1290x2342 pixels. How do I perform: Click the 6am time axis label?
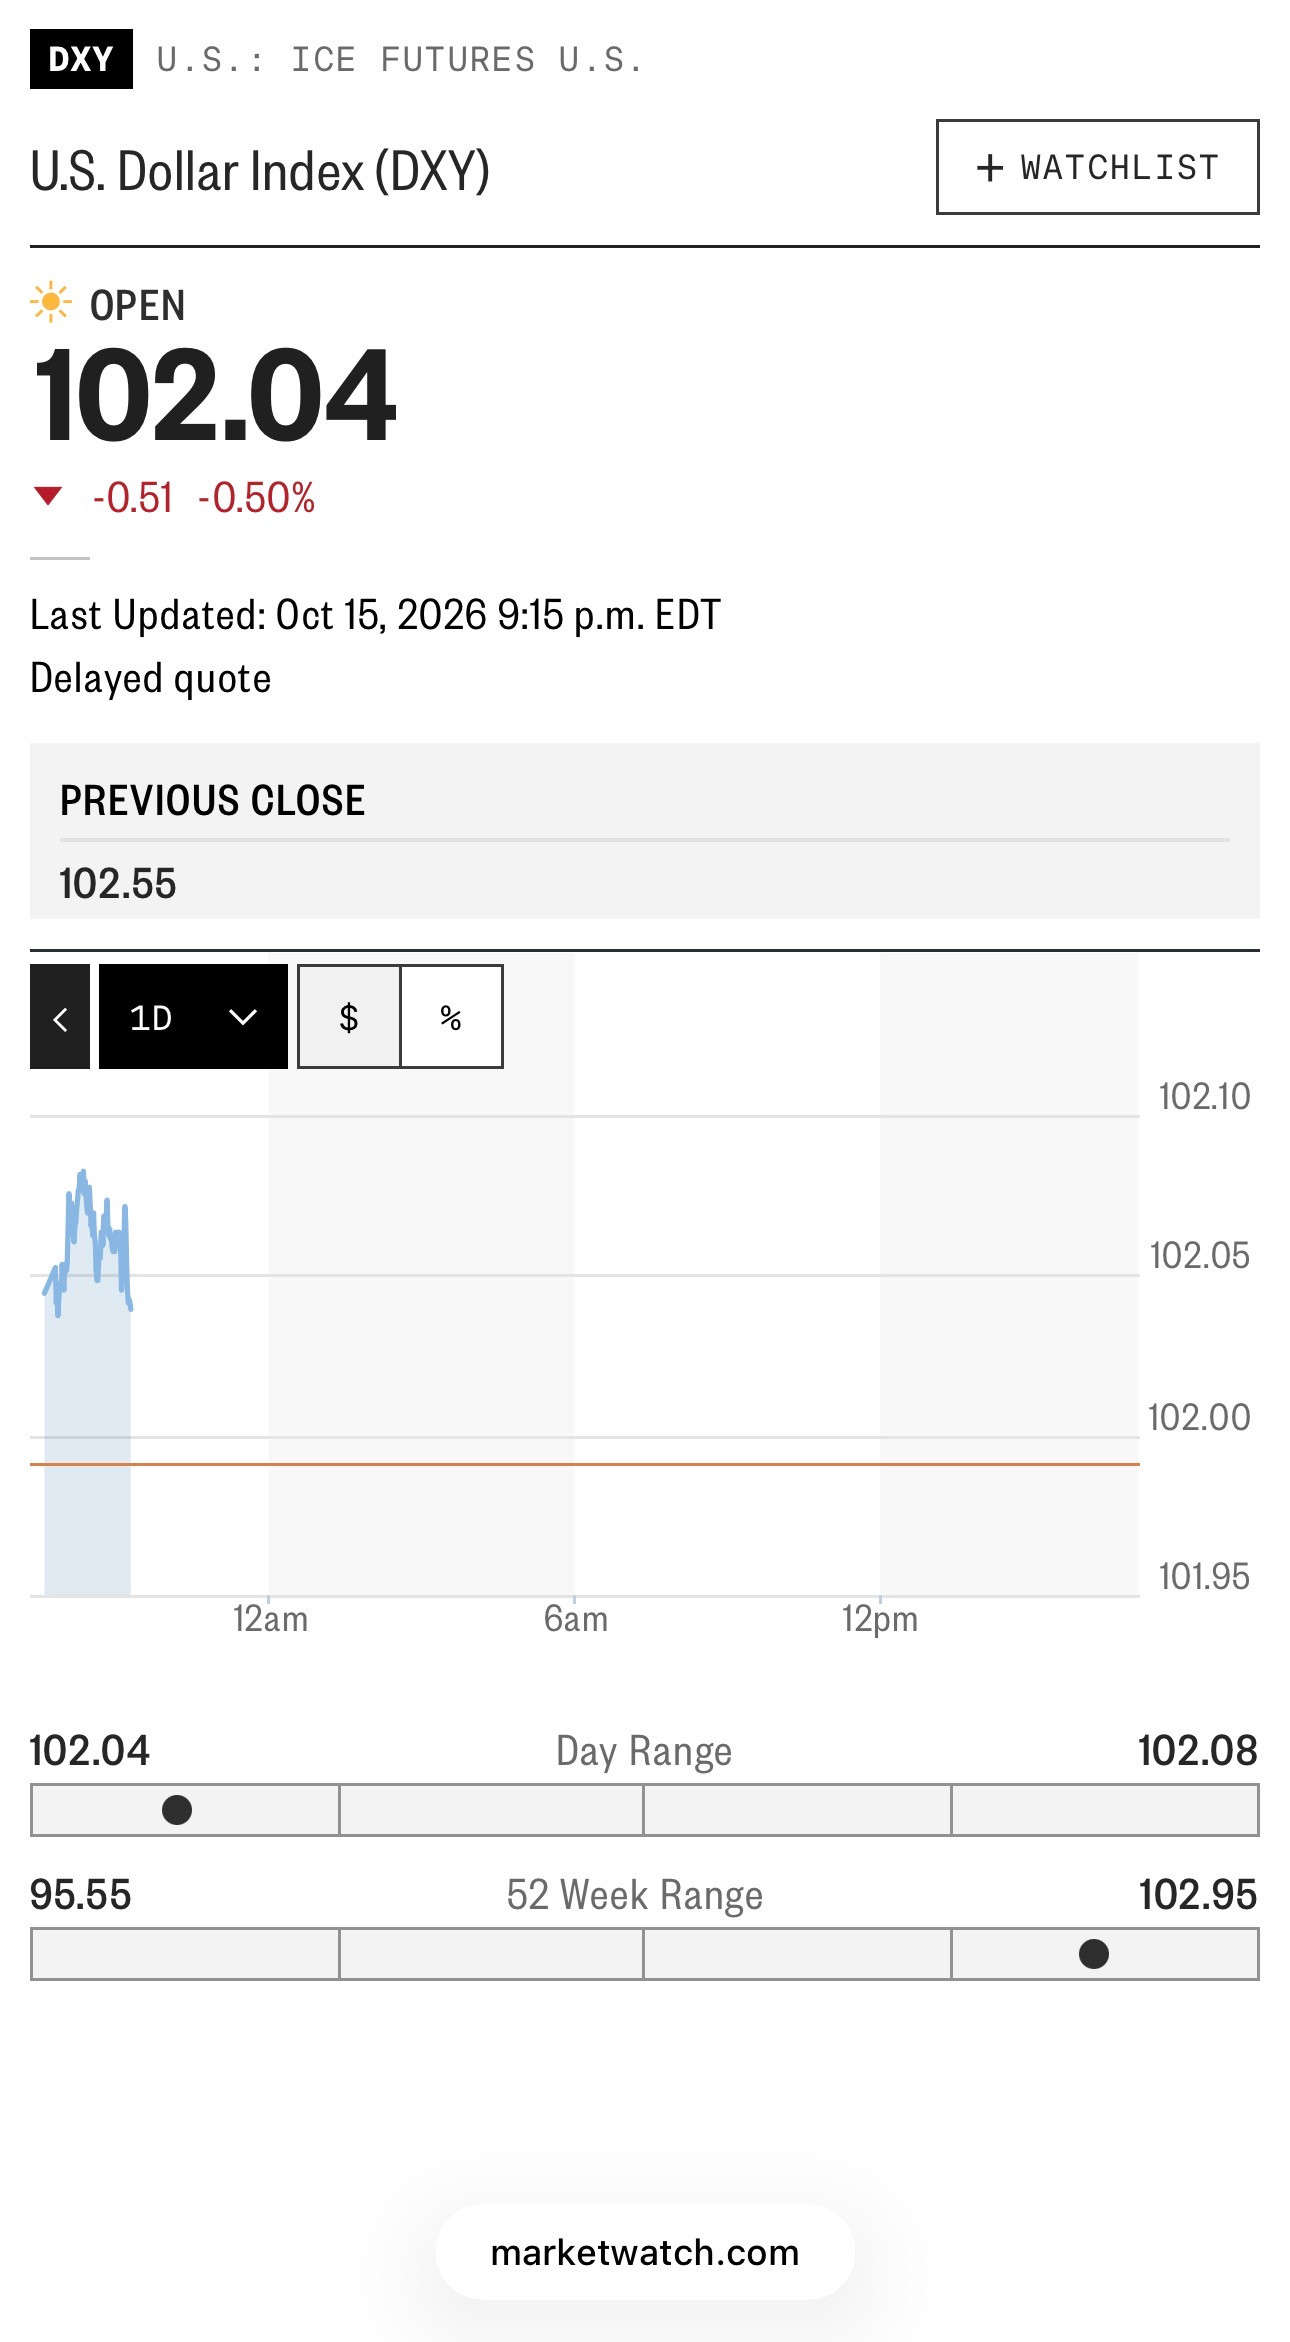point(575,1619)
